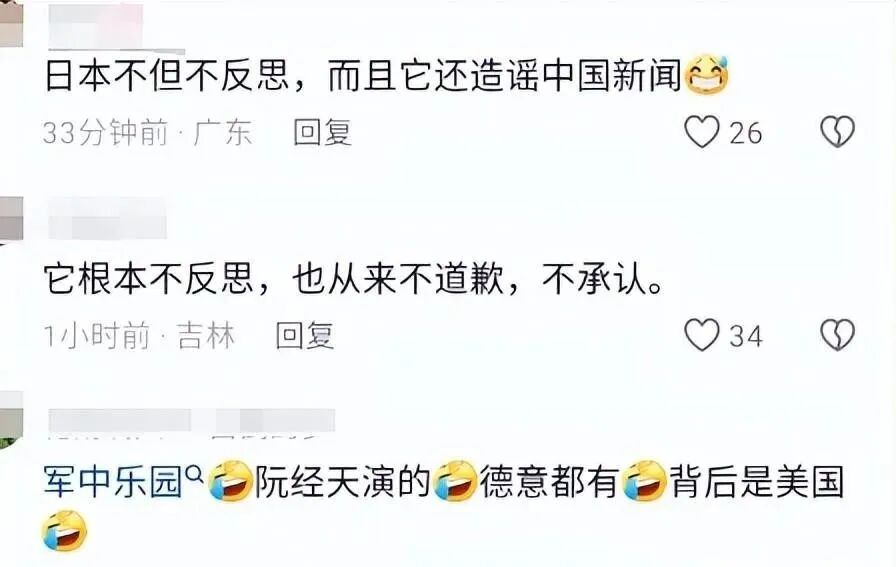Tap the sweating grin emoji after 中国新闻
Screen dimensions: 896x567
(x=706, y=74)
